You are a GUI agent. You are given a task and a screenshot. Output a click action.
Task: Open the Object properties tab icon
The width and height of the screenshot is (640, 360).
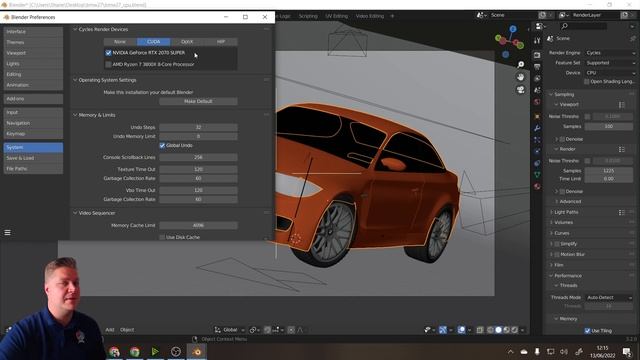(x=537, y=116)
